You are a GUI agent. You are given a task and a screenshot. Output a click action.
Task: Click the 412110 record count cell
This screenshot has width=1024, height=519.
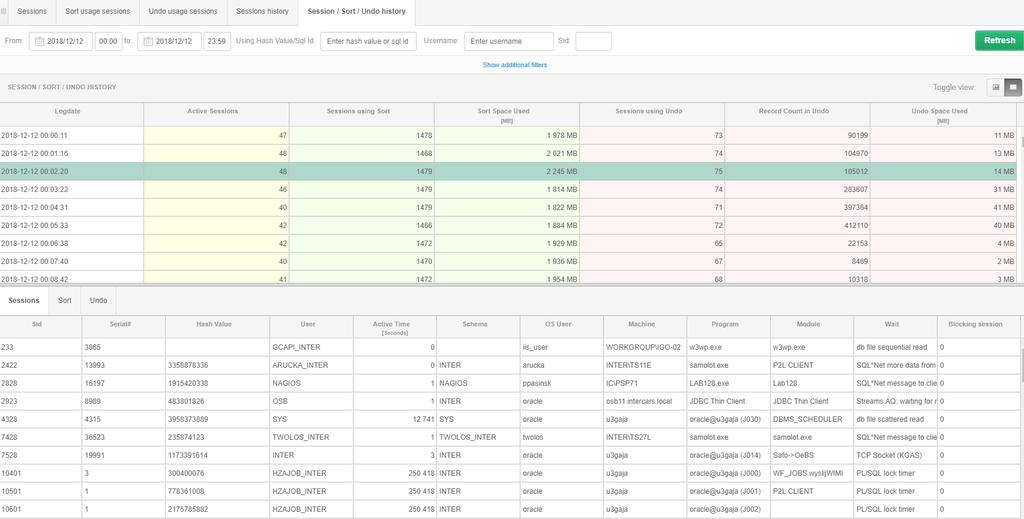[797, 225]
